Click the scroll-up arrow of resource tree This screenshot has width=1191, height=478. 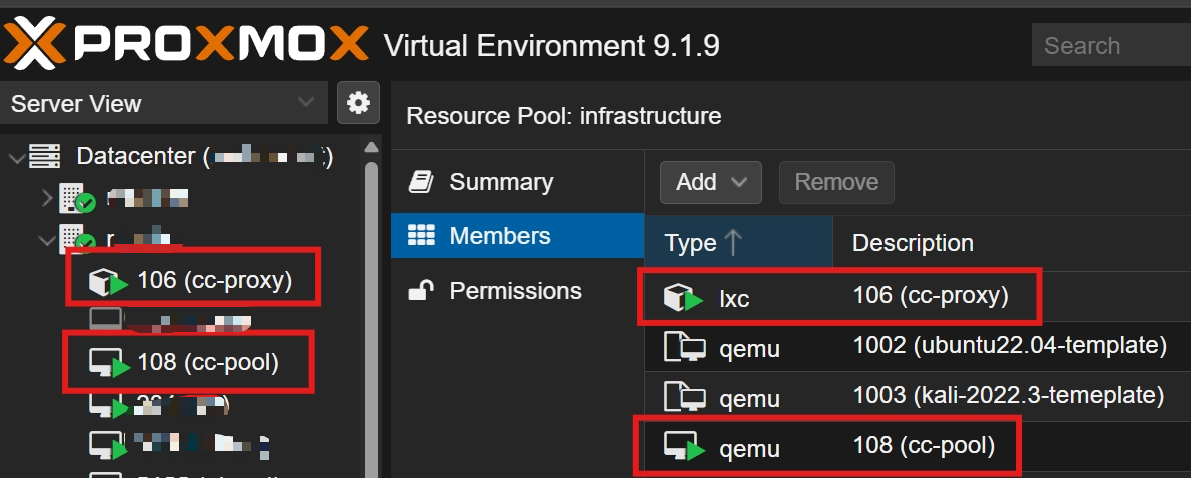pos(371,147)
